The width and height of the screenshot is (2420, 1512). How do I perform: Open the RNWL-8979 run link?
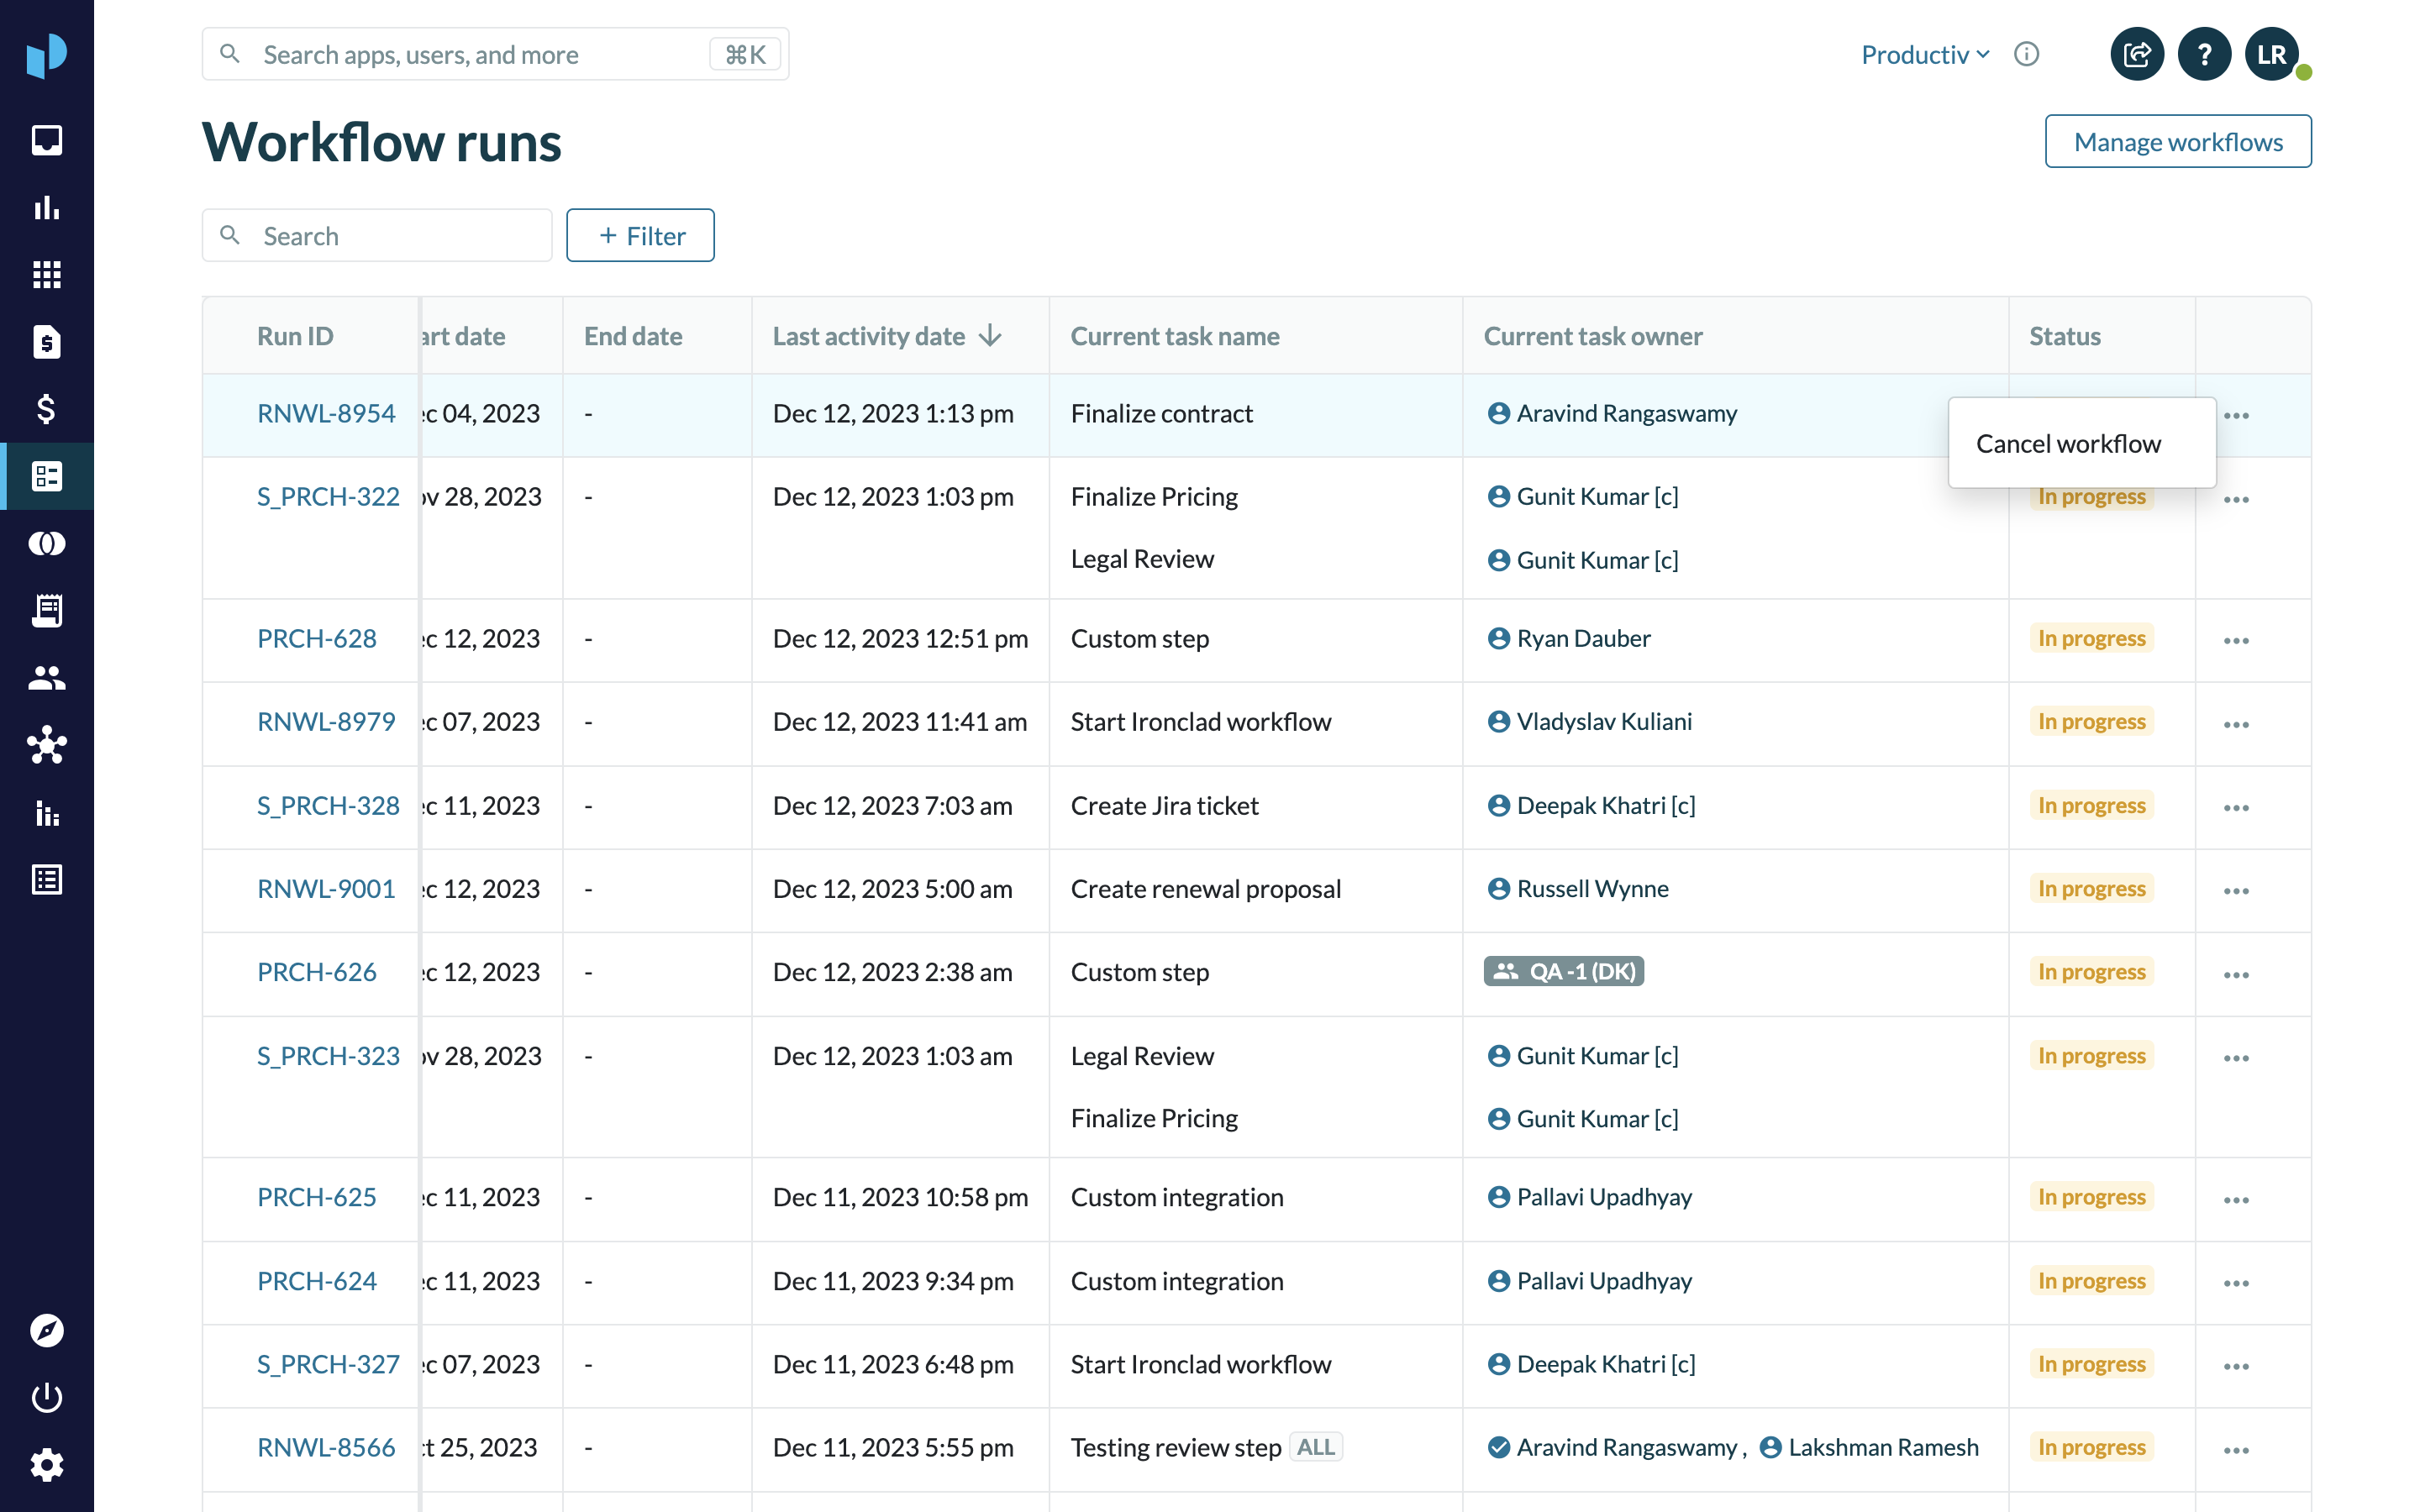point(326,721)
